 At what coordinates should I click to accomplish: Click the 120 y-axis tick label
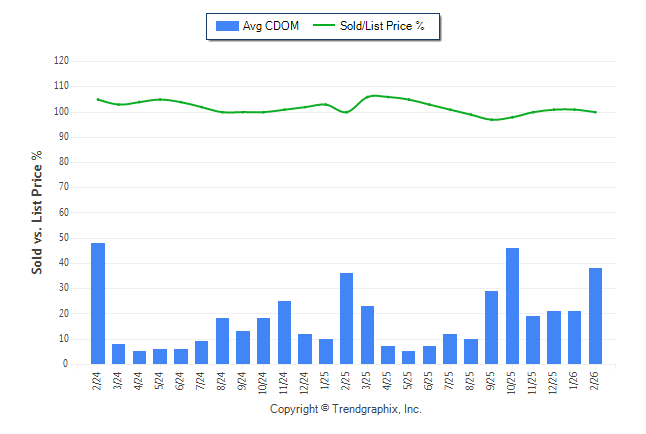pyautogui.click(x=62, y=61)
